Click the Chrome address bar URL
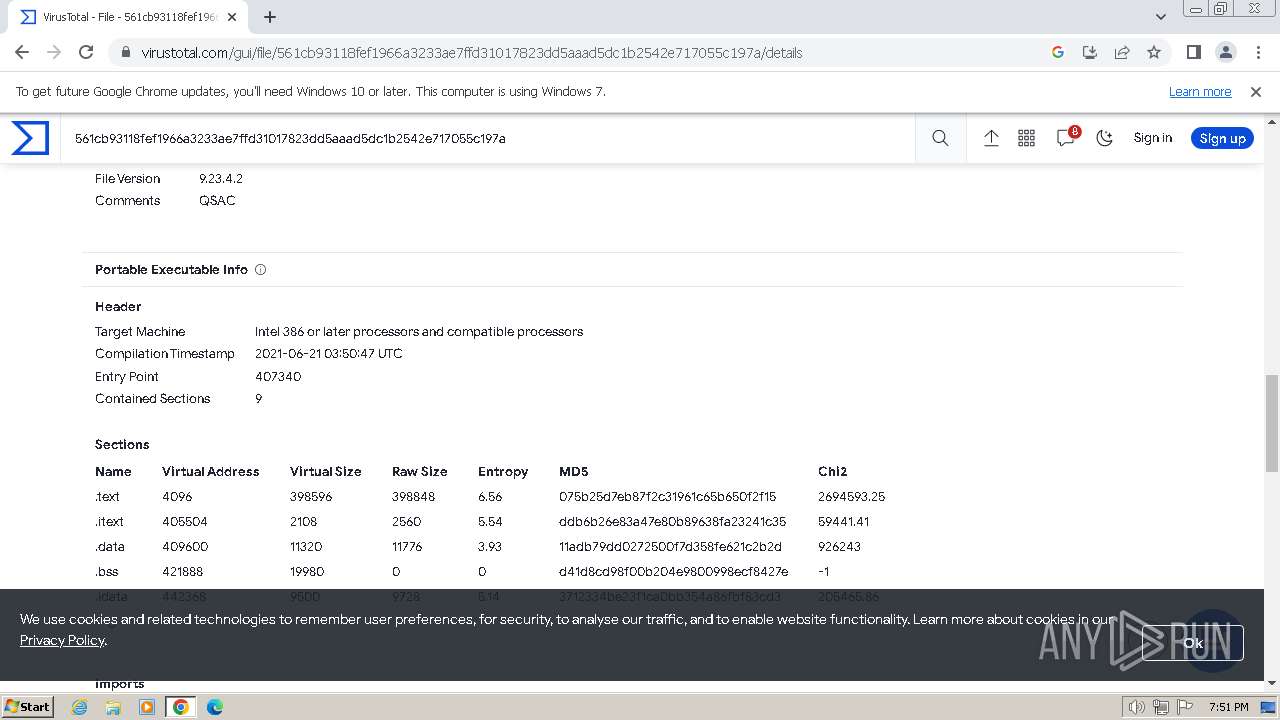The width and height of the screenshot is (1280, 720). coord(472,53)
